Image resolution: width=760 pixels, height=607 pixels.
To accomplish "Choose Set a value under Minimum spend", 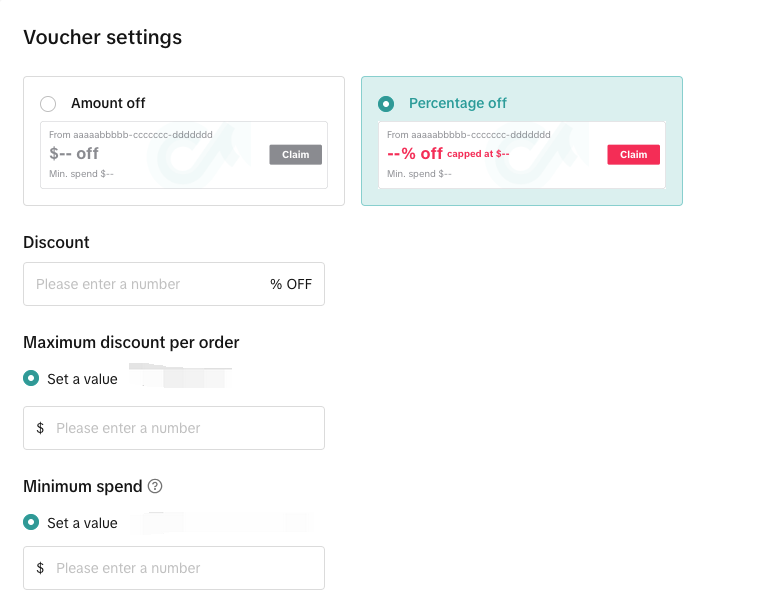I will pyautogui.click(x=31, y=523).
